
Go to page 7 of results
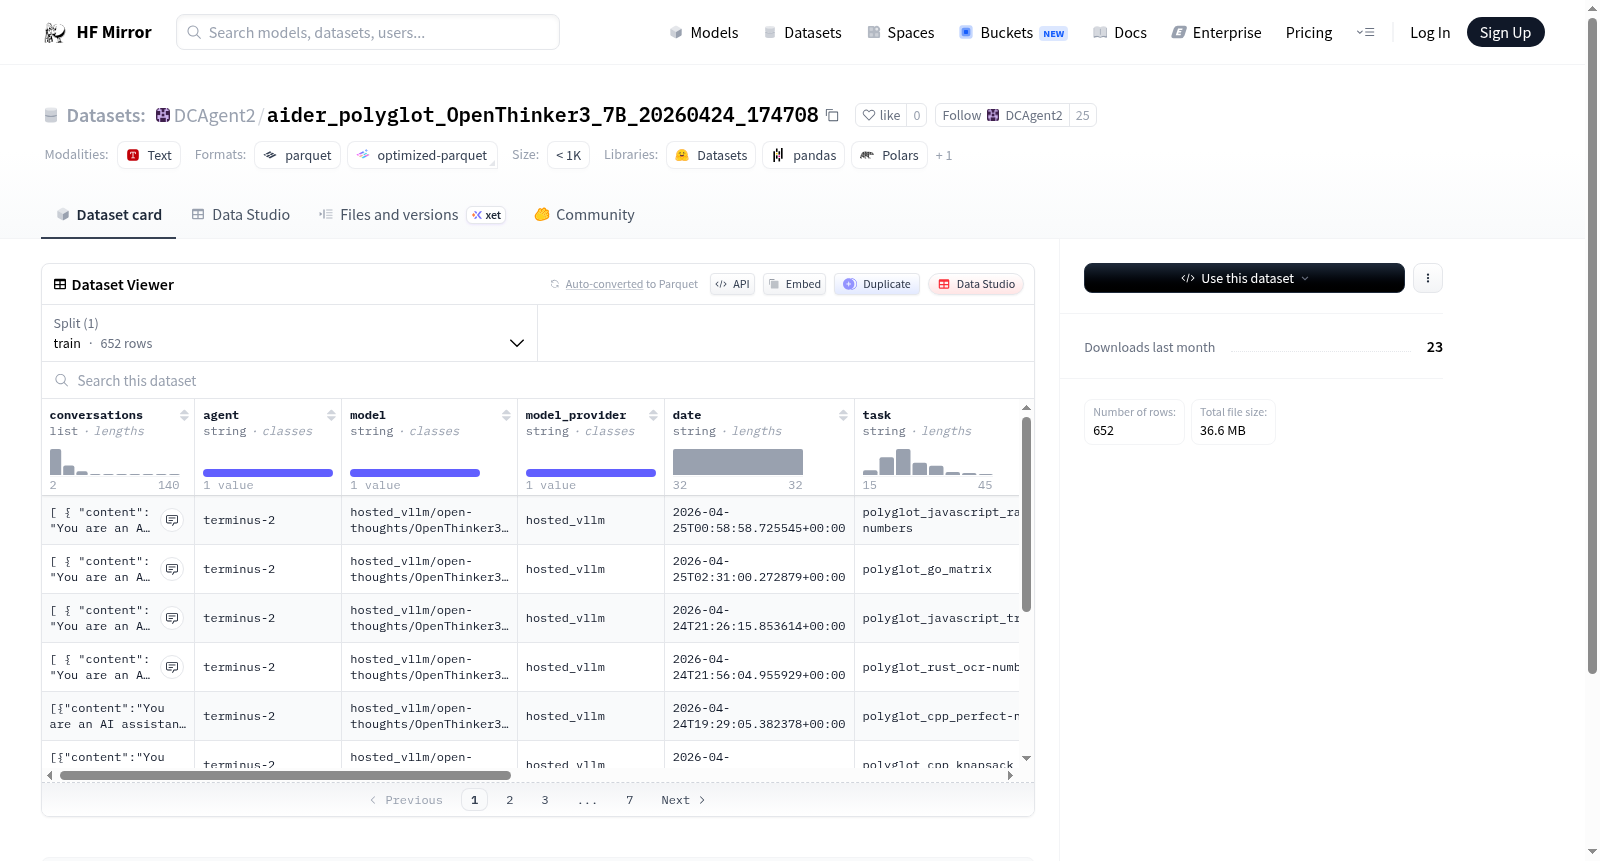(x=630, y=800)
